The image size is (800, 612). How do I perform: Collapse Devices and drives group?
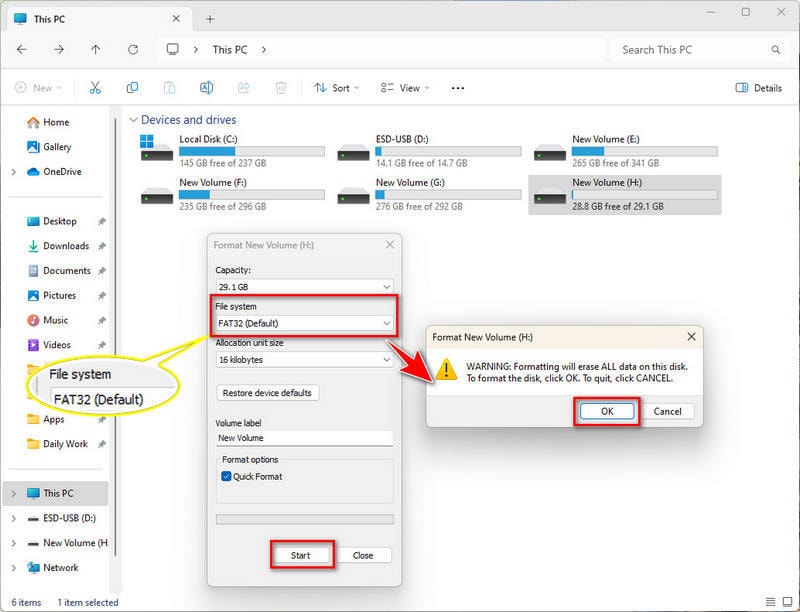point(133,120)
